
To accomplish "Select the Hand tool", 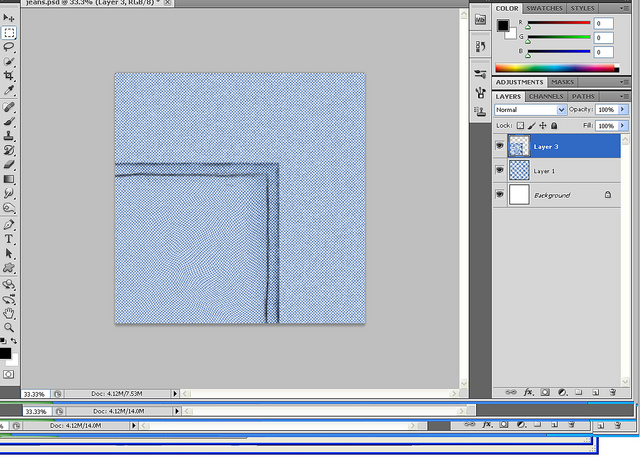I will point(9,313).
